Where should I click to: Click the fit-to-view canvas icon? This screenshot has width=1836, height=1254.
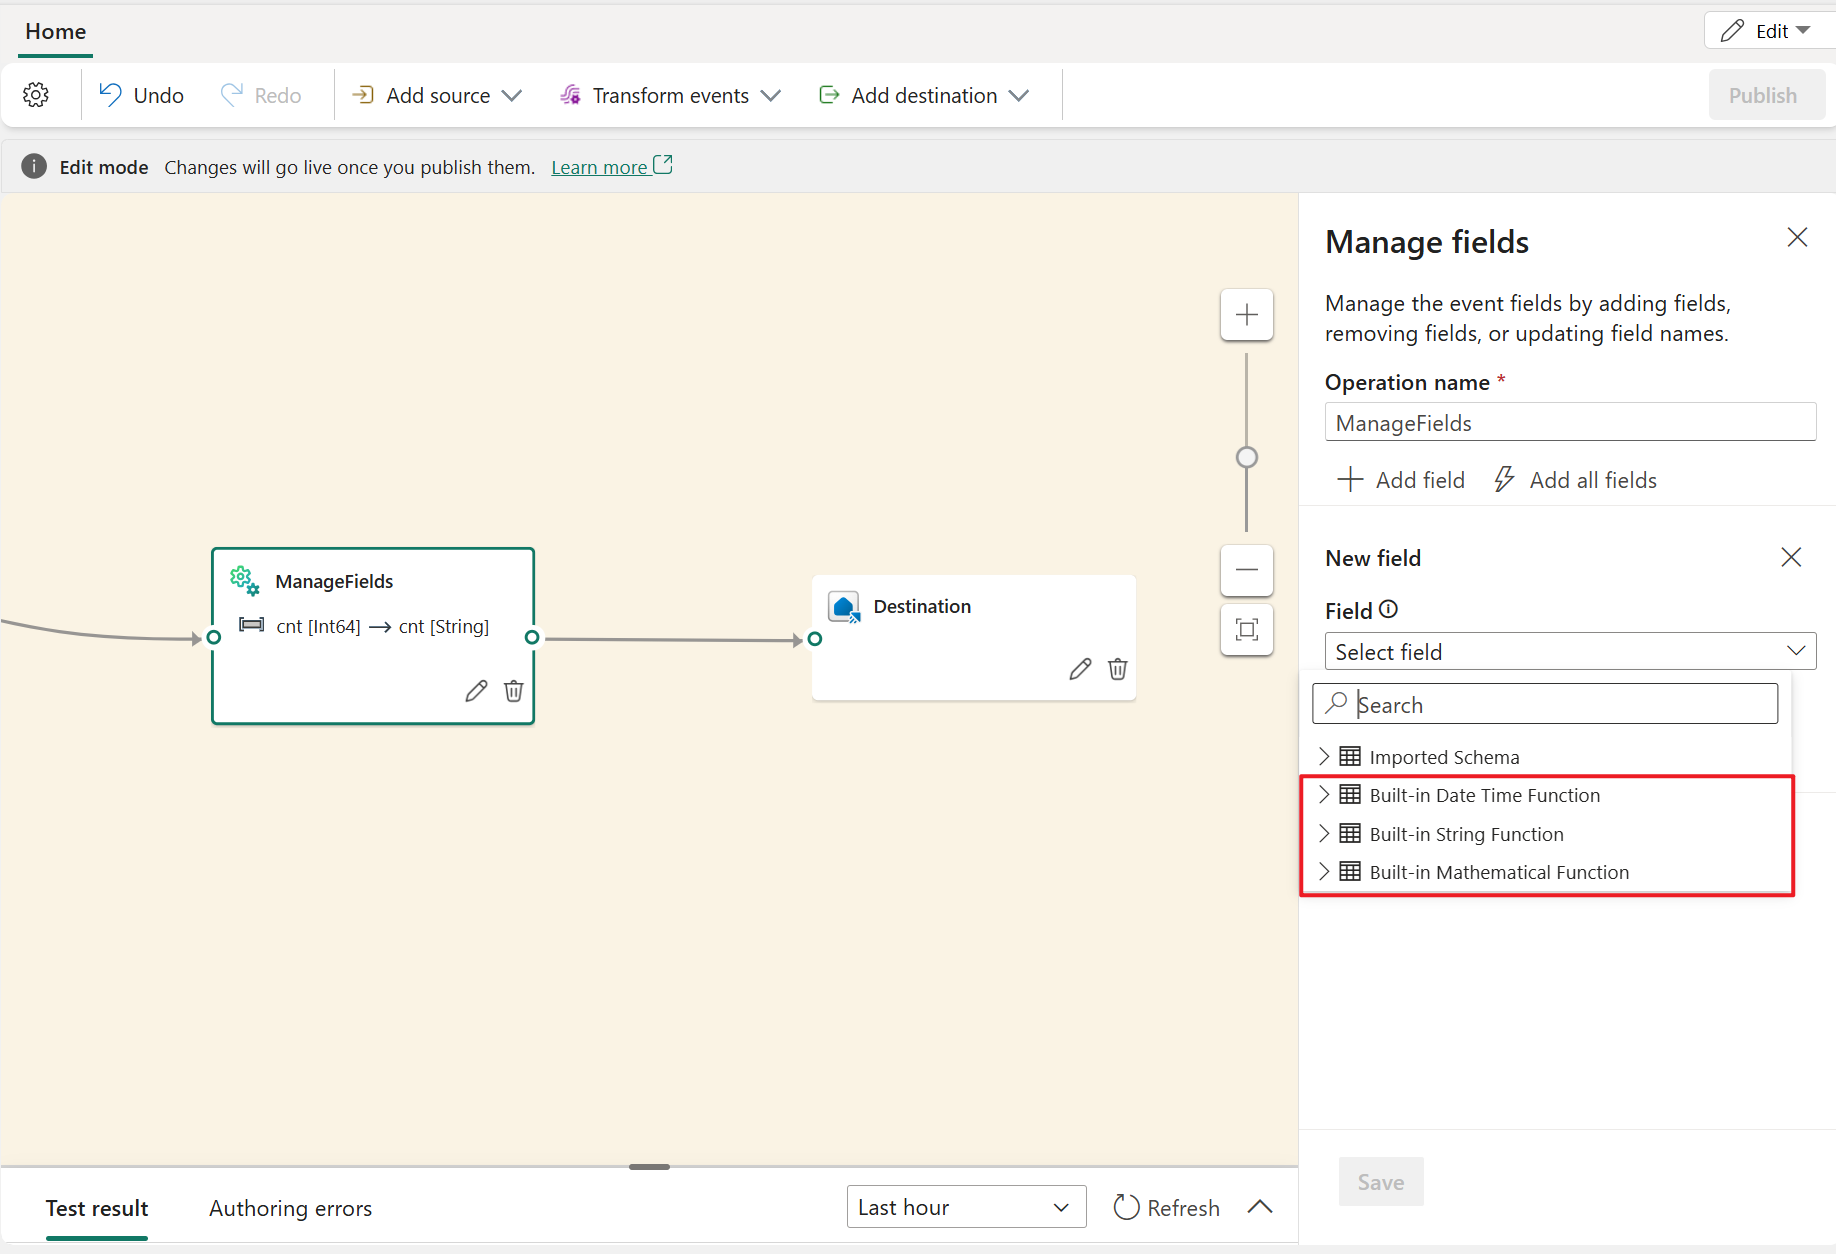pyautogui.click(x=1246, y=630)
